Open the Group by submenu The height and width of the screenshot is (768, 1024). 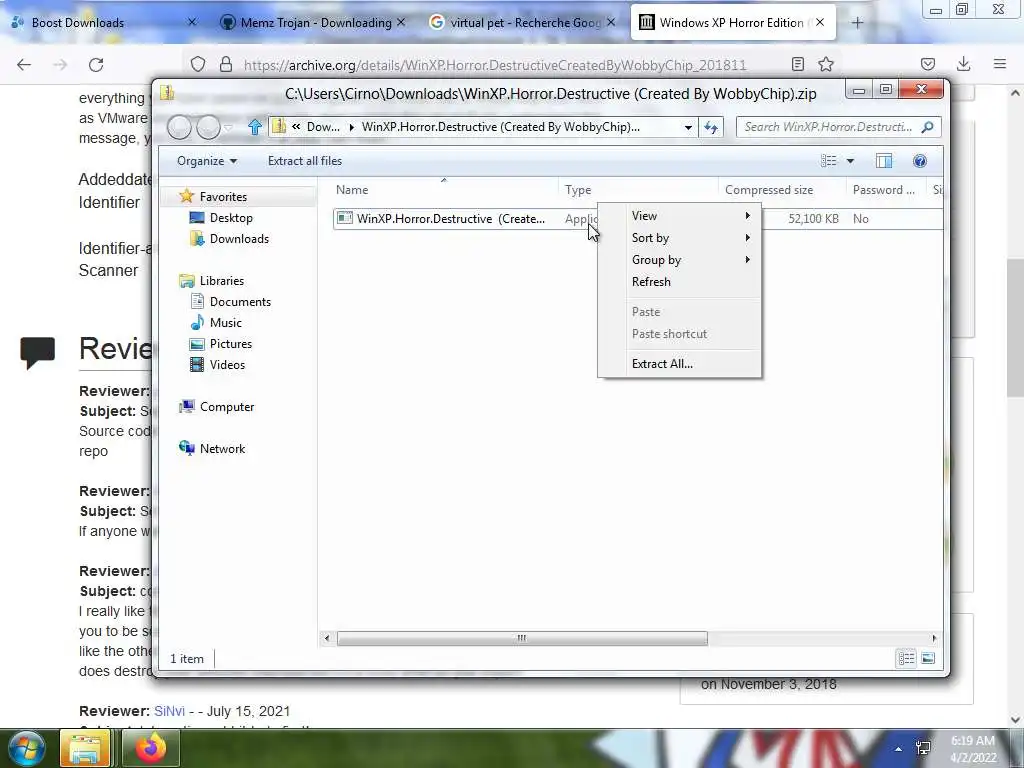(679, 260)
